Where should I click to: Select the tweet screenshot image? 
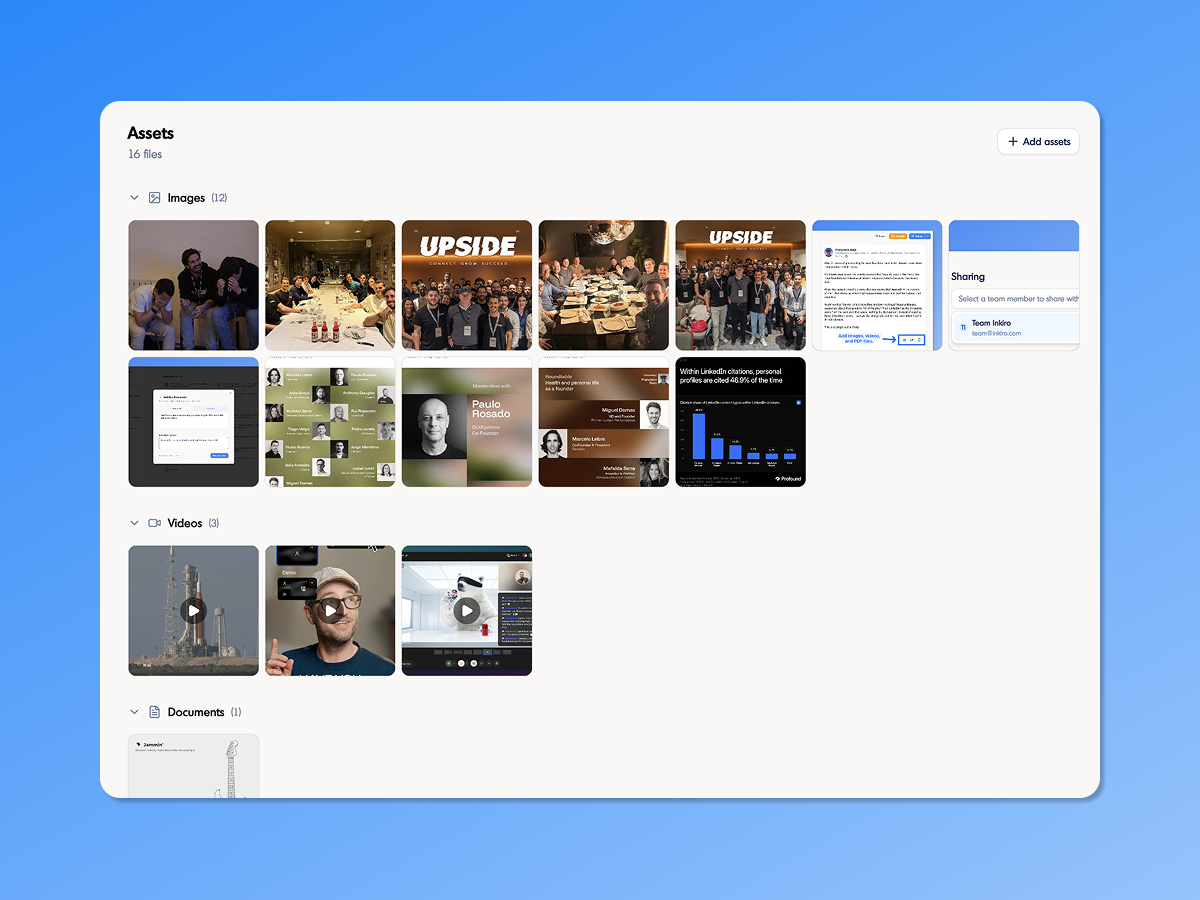pyautogui.click(x=877, y=285)
